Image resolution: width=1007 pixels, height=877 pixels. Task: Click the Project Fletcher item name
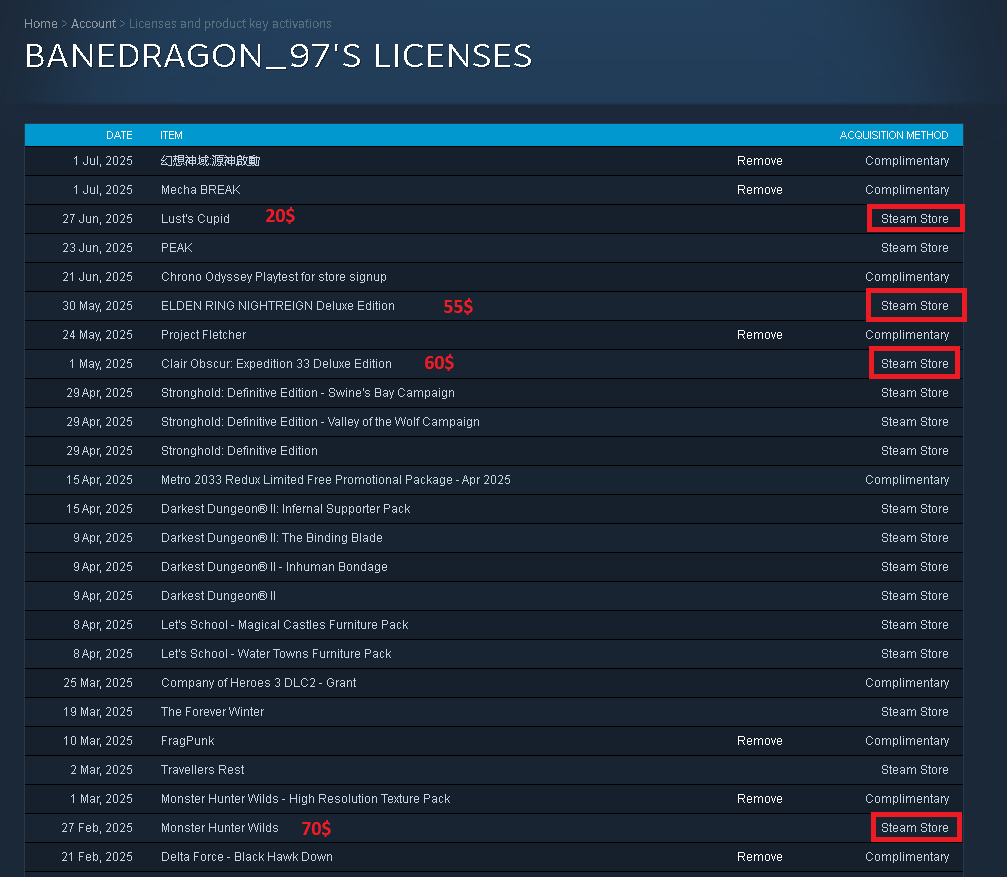coord(203,334)
